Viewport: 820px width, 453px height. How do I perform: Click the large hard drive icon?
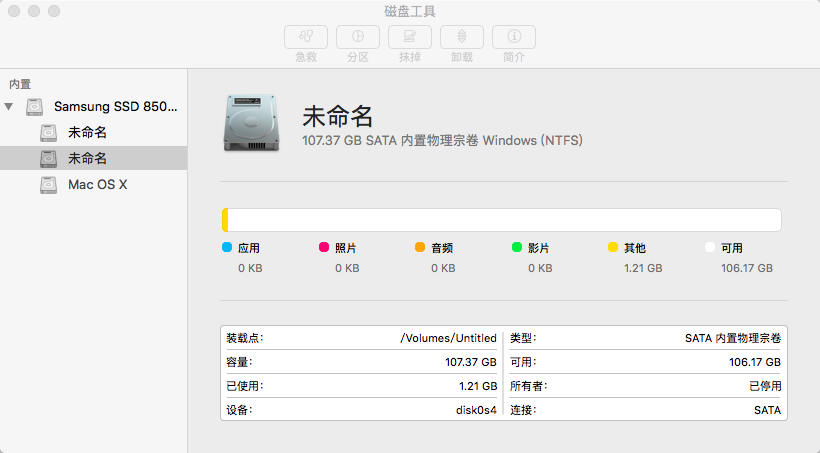pyautogui.click(x=252, y=123)
